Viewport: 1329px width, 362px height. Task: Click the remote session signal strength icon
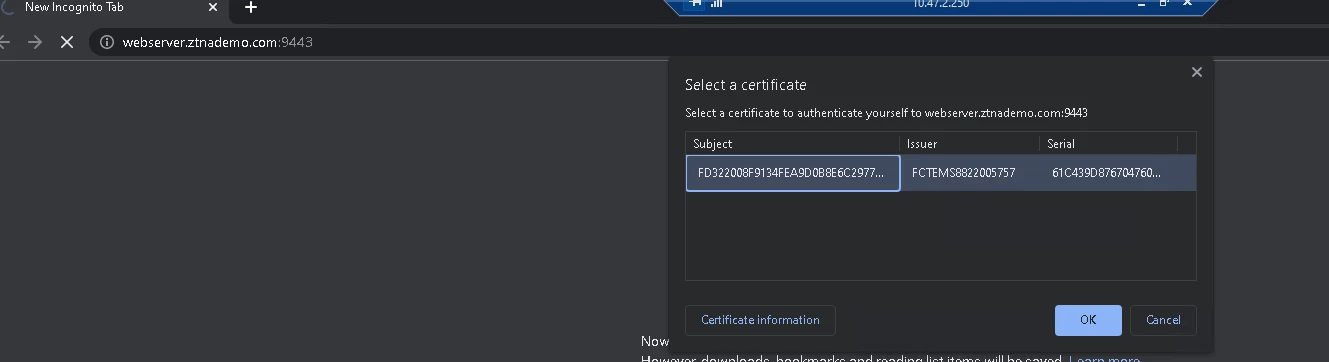click(716, 3)
